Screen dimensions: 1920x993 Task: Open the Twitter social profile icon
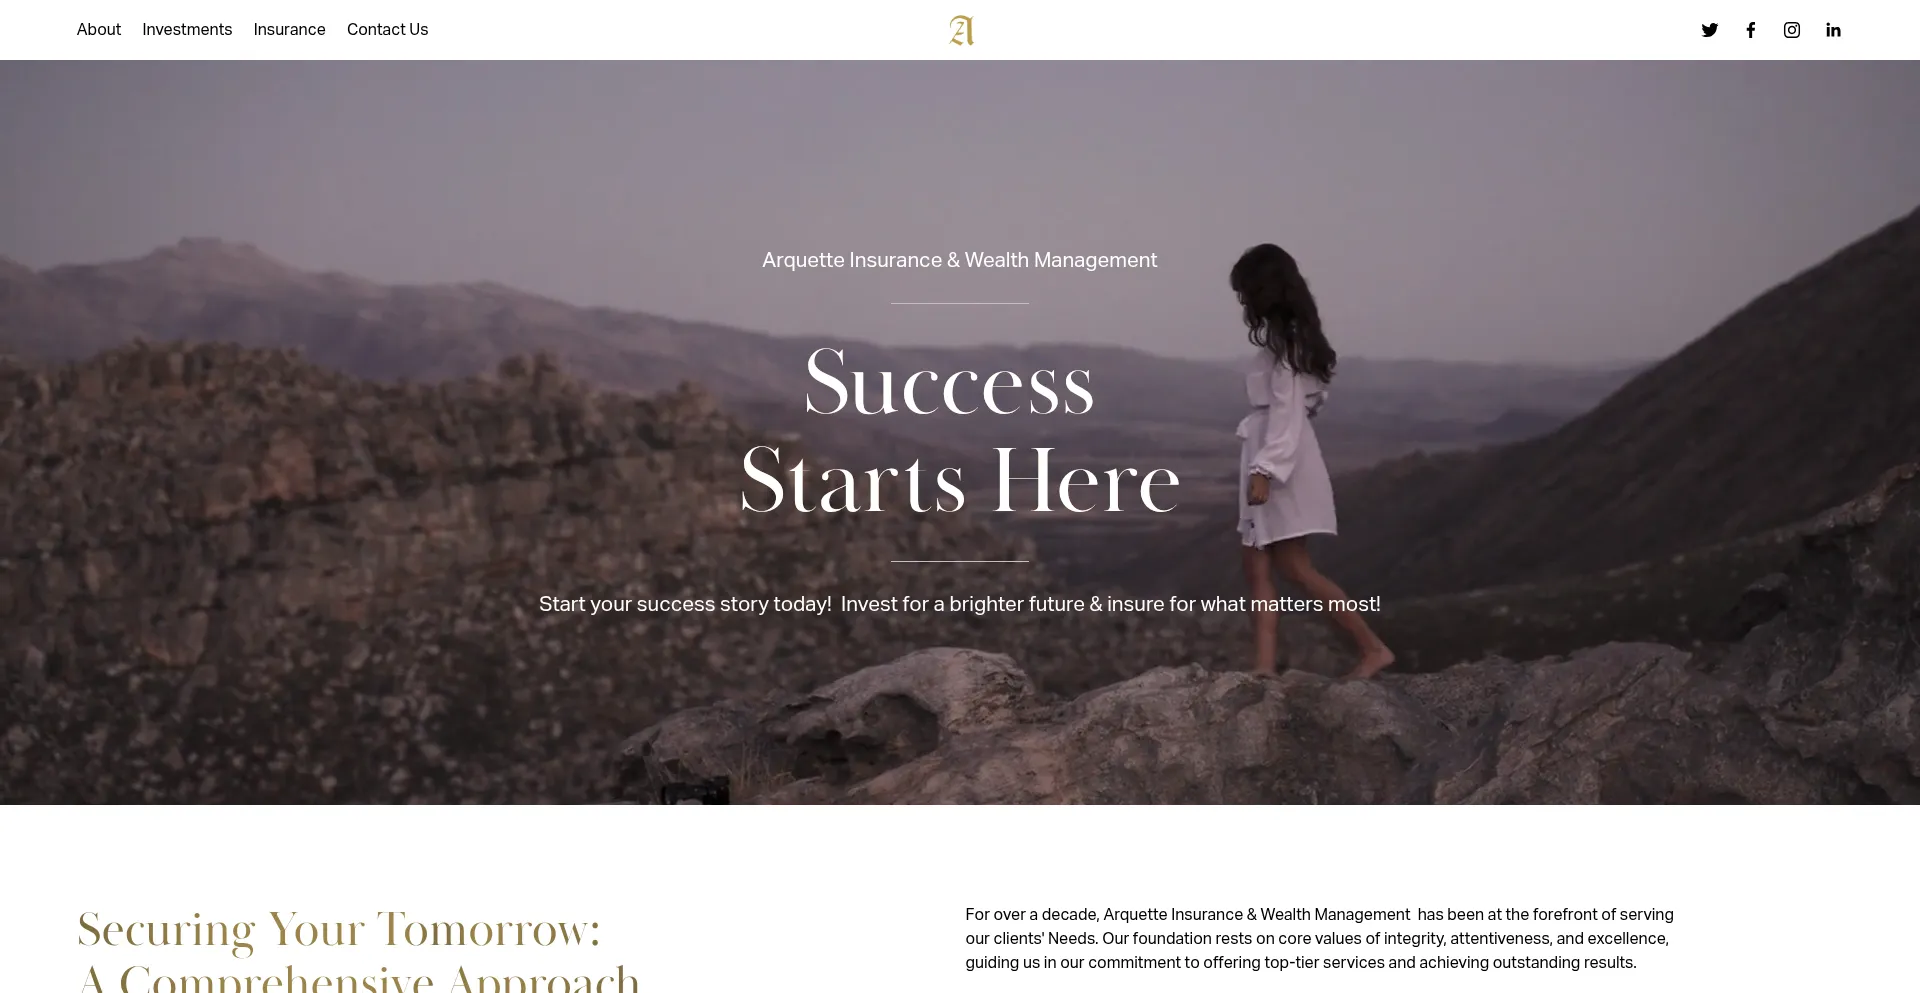pos(1709,30)
